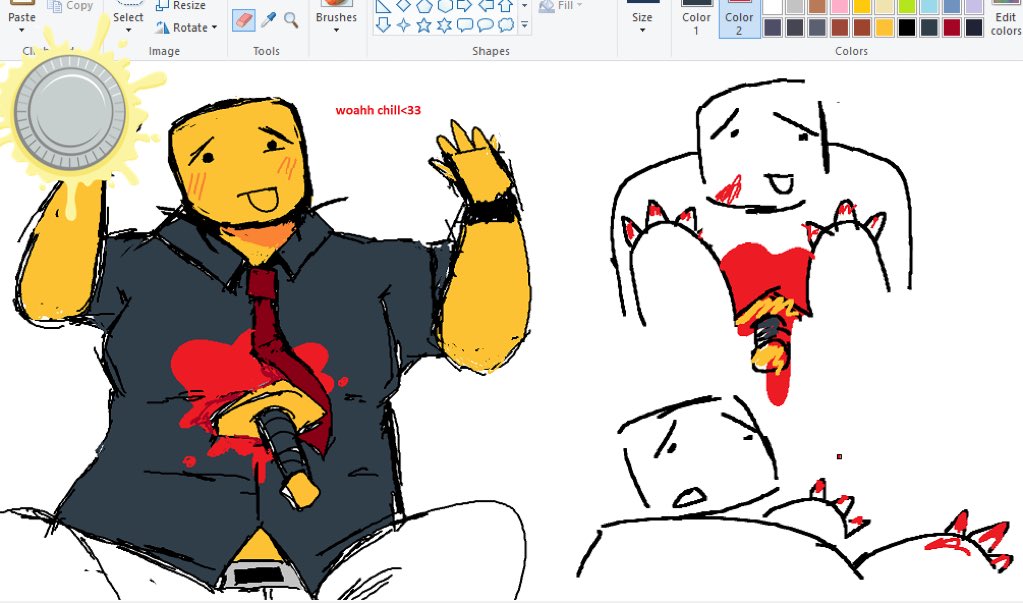
Task: Open the Brushes dropdown
Action: [336, 30]
